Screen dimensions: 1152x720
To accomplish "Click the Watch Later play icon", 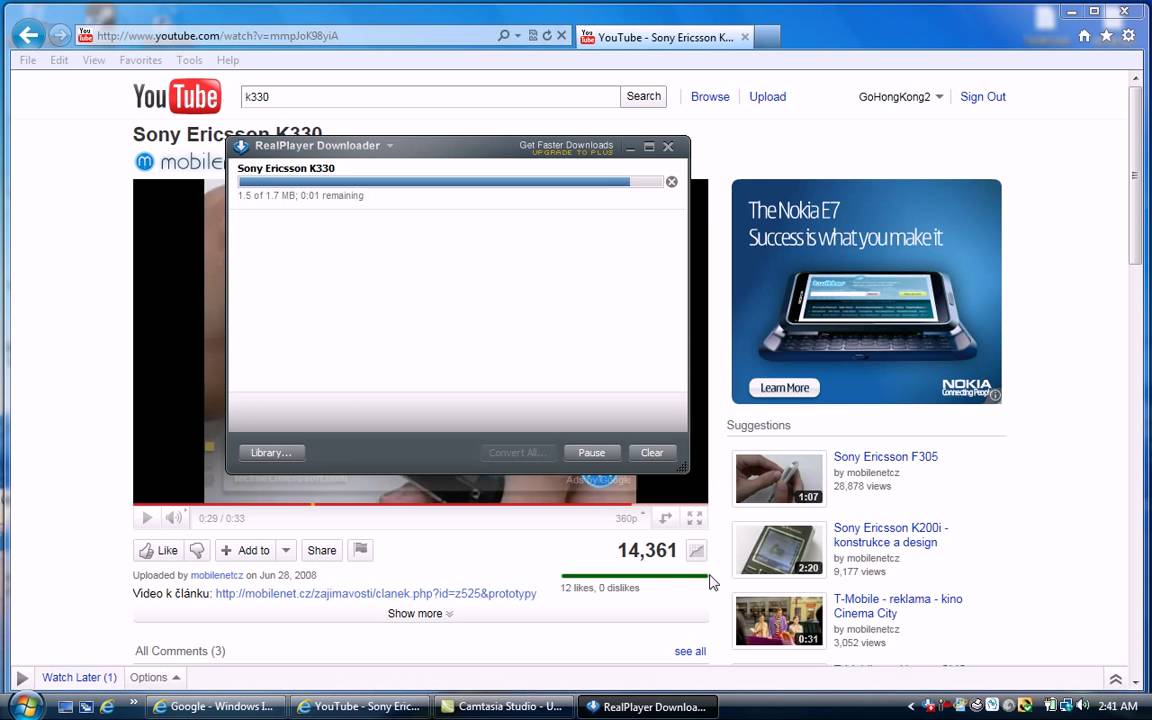I will click(x=22, y=677).
